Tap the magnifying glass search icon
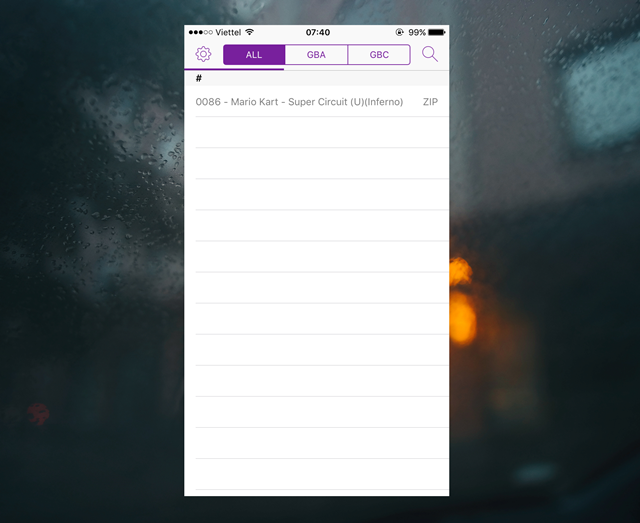 pos(430,54)
